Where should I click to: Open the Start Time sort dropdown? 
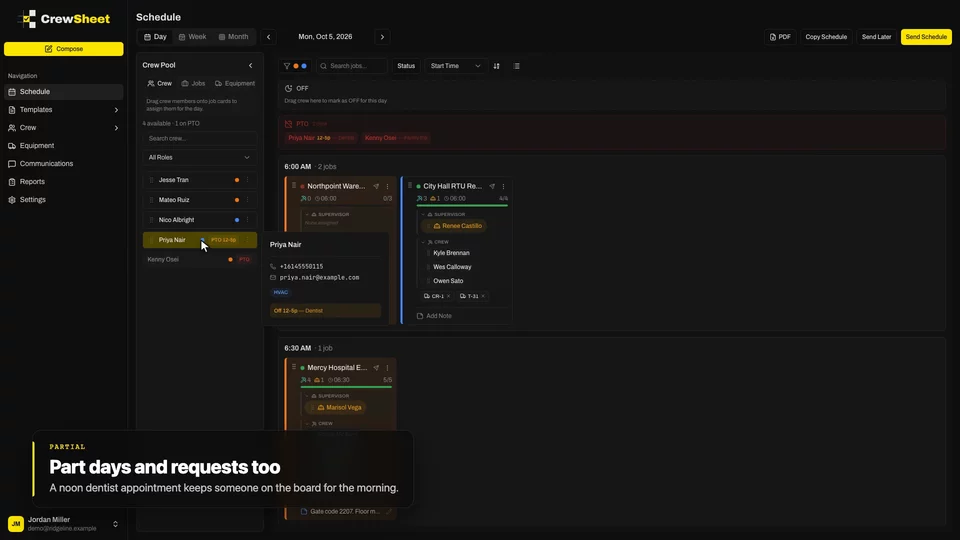[455, 66]
